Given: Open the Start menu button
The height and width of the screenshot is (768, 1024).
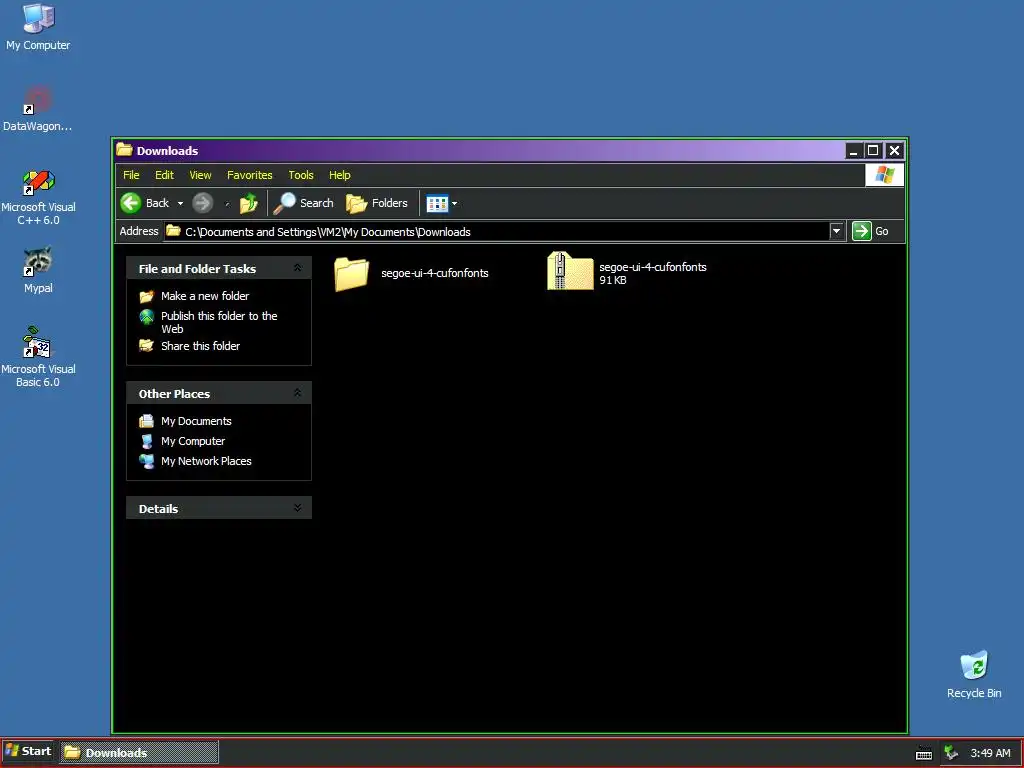Looking at the screenshot, I should click(28, 752).
